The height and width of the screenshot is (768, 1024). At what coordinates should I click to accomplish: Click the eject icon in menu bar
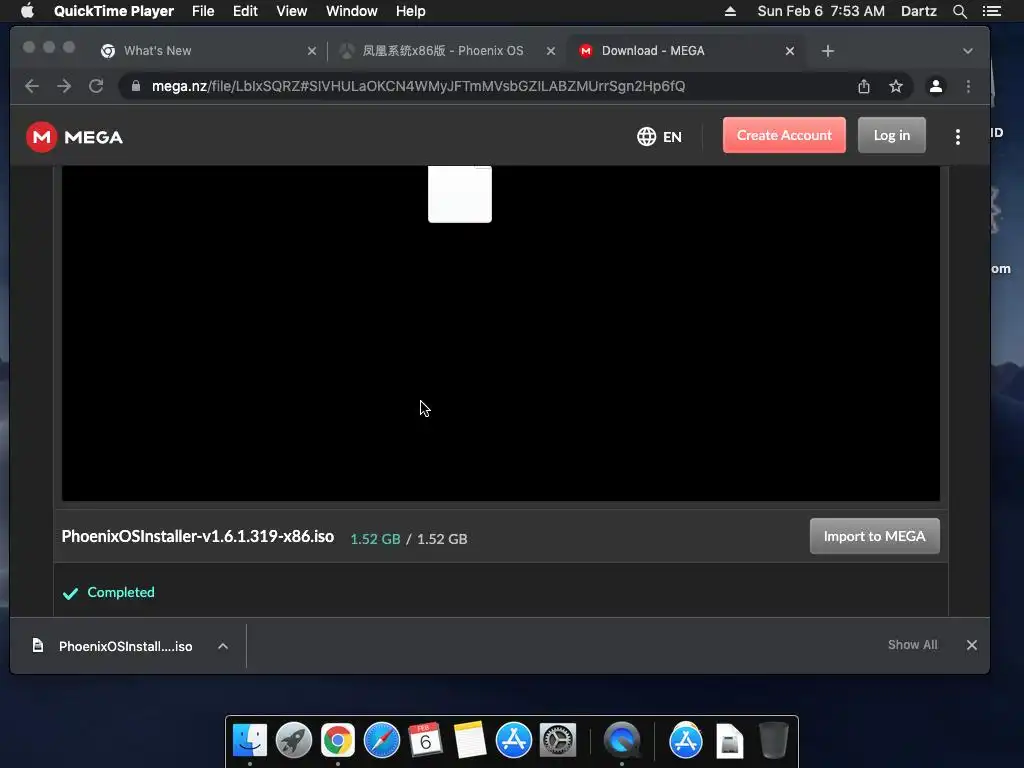click(730, 11)
